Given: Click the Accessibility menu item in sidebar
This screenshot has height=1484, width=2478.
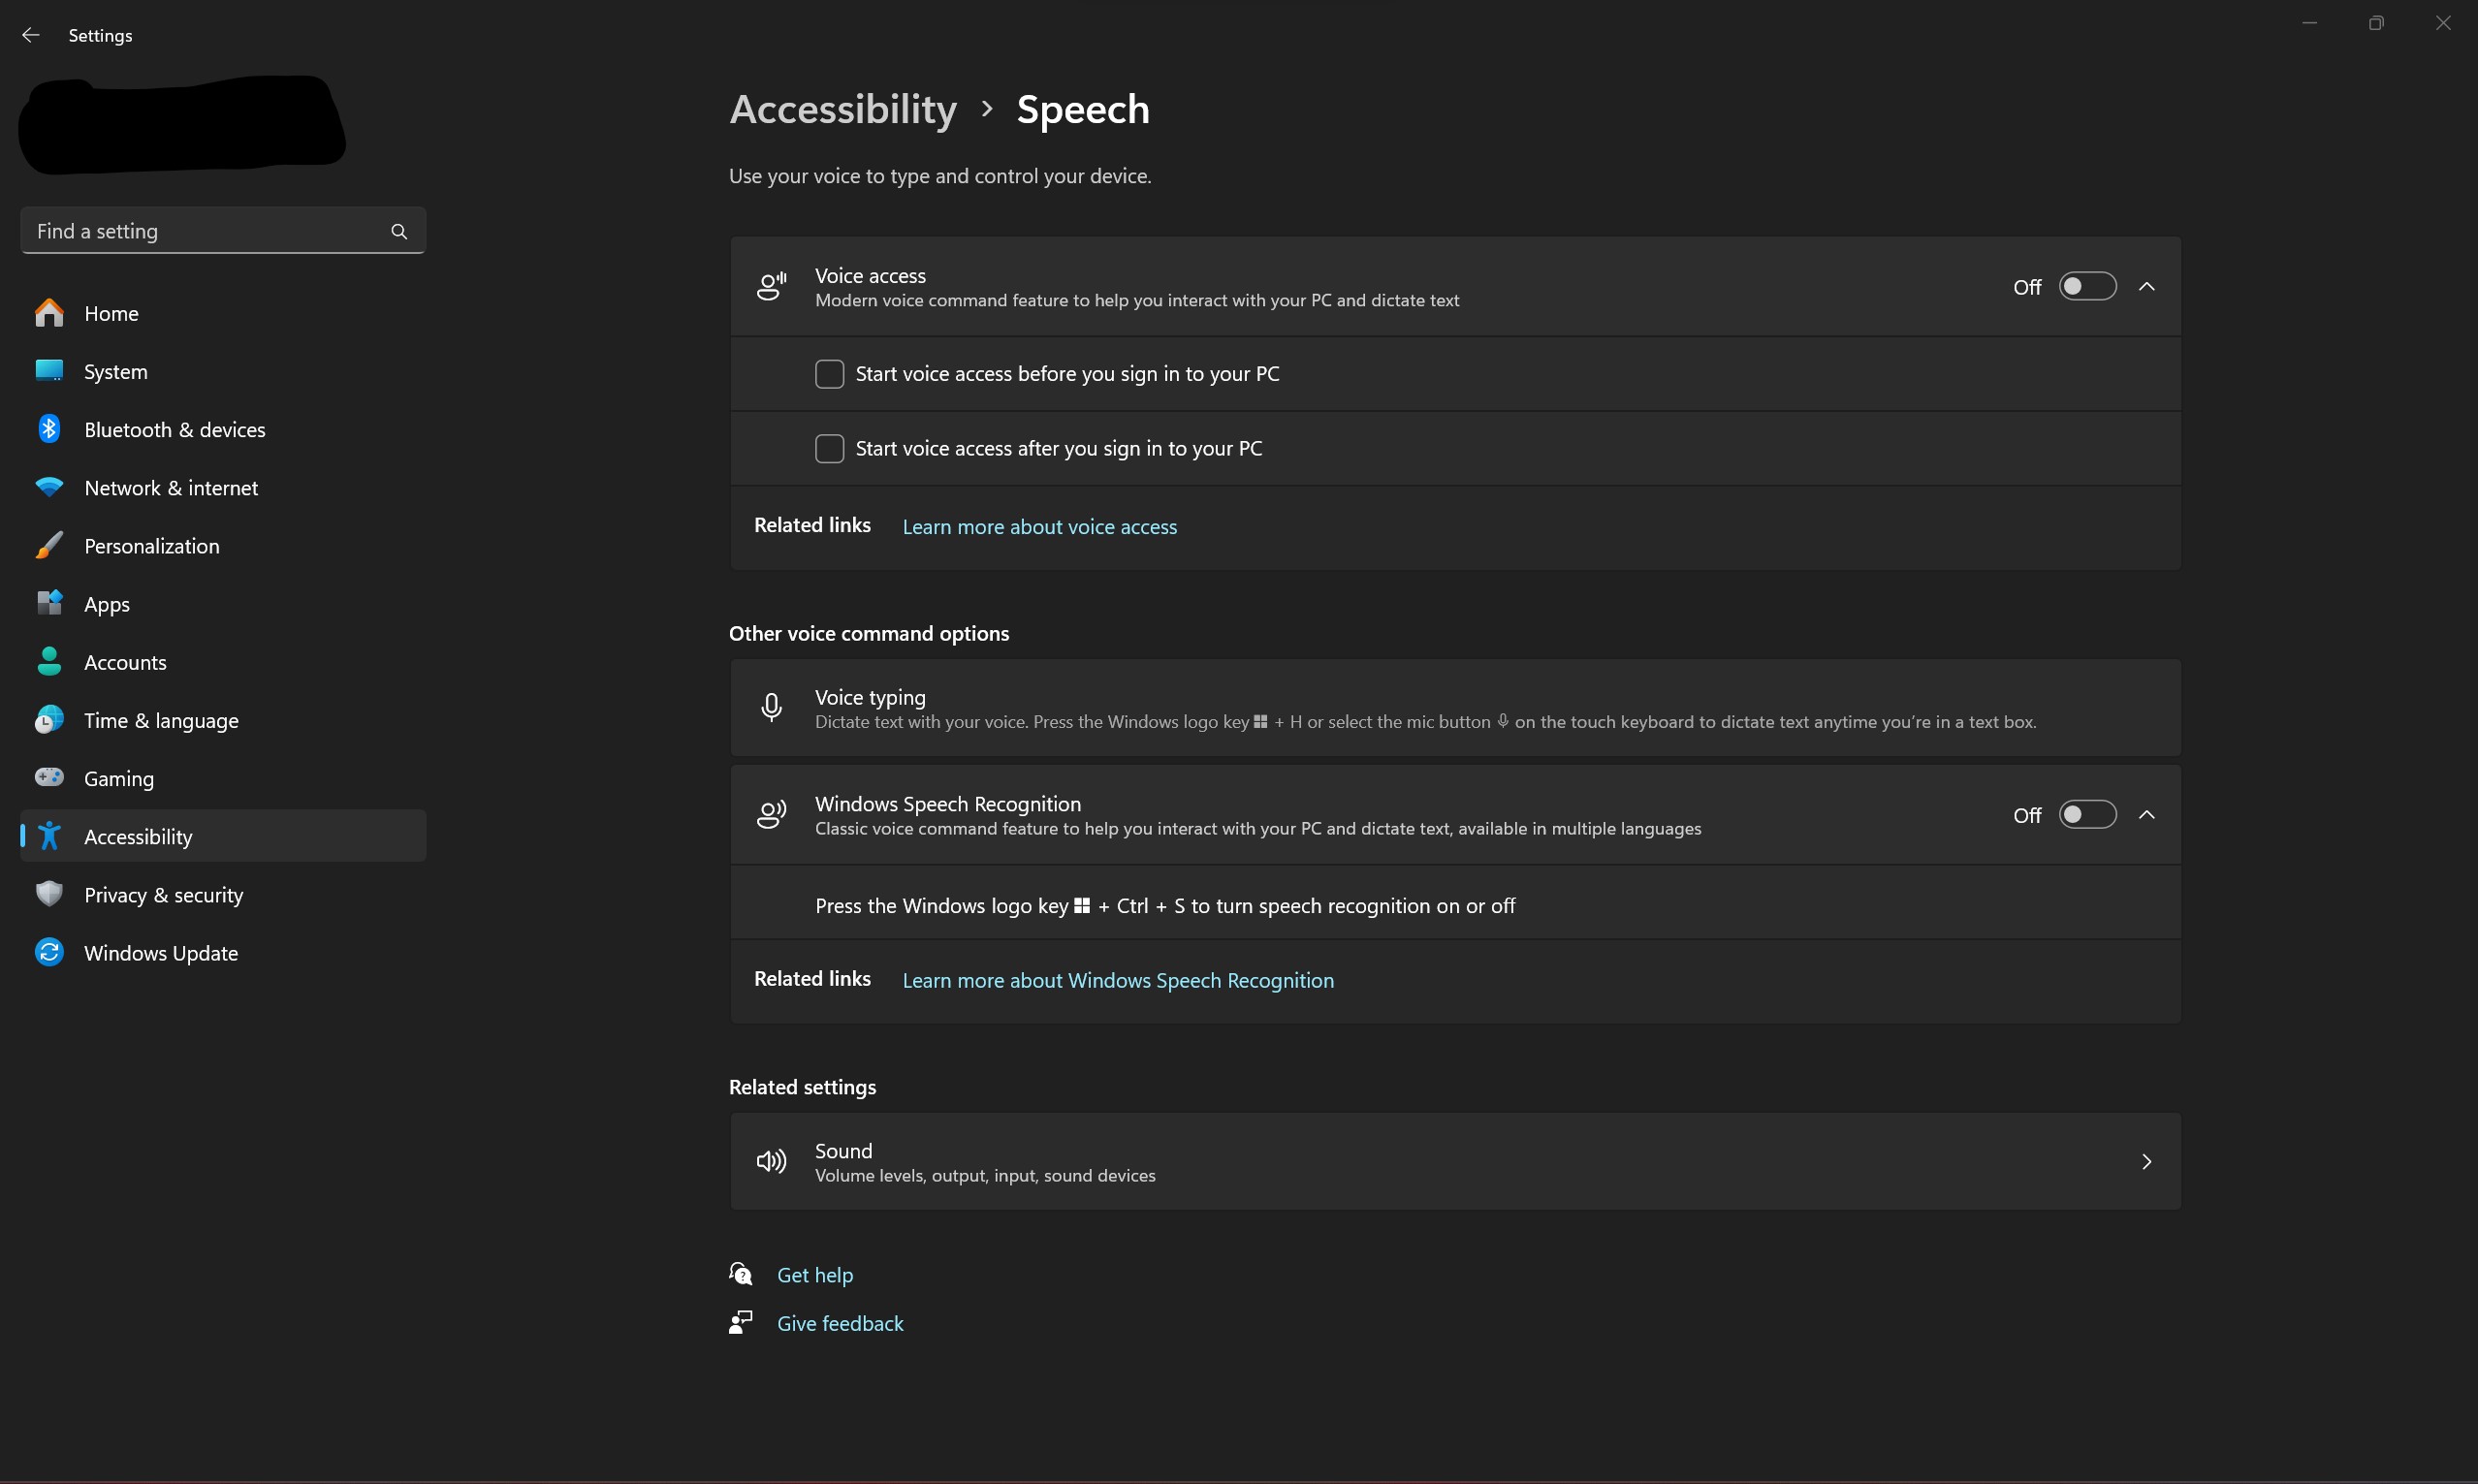Looking at the screenshot, I should [138, 836].
